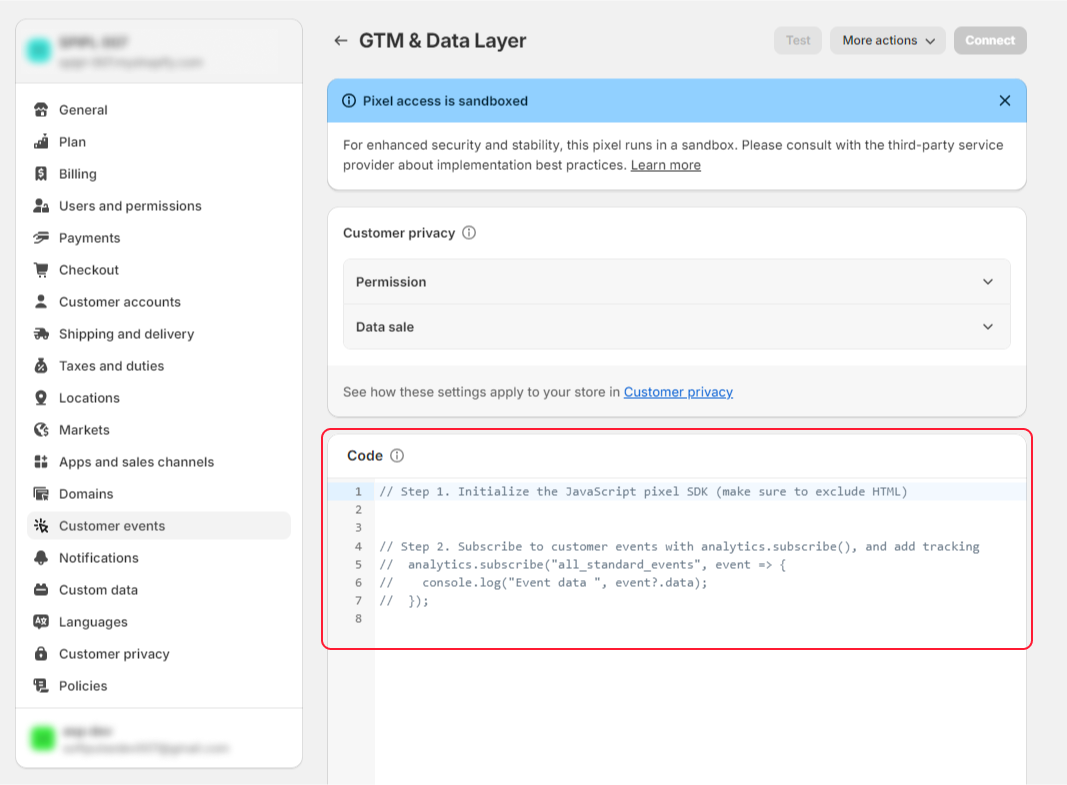
Task: Open the Customer privacy link
Action: (x=678, y=392)
